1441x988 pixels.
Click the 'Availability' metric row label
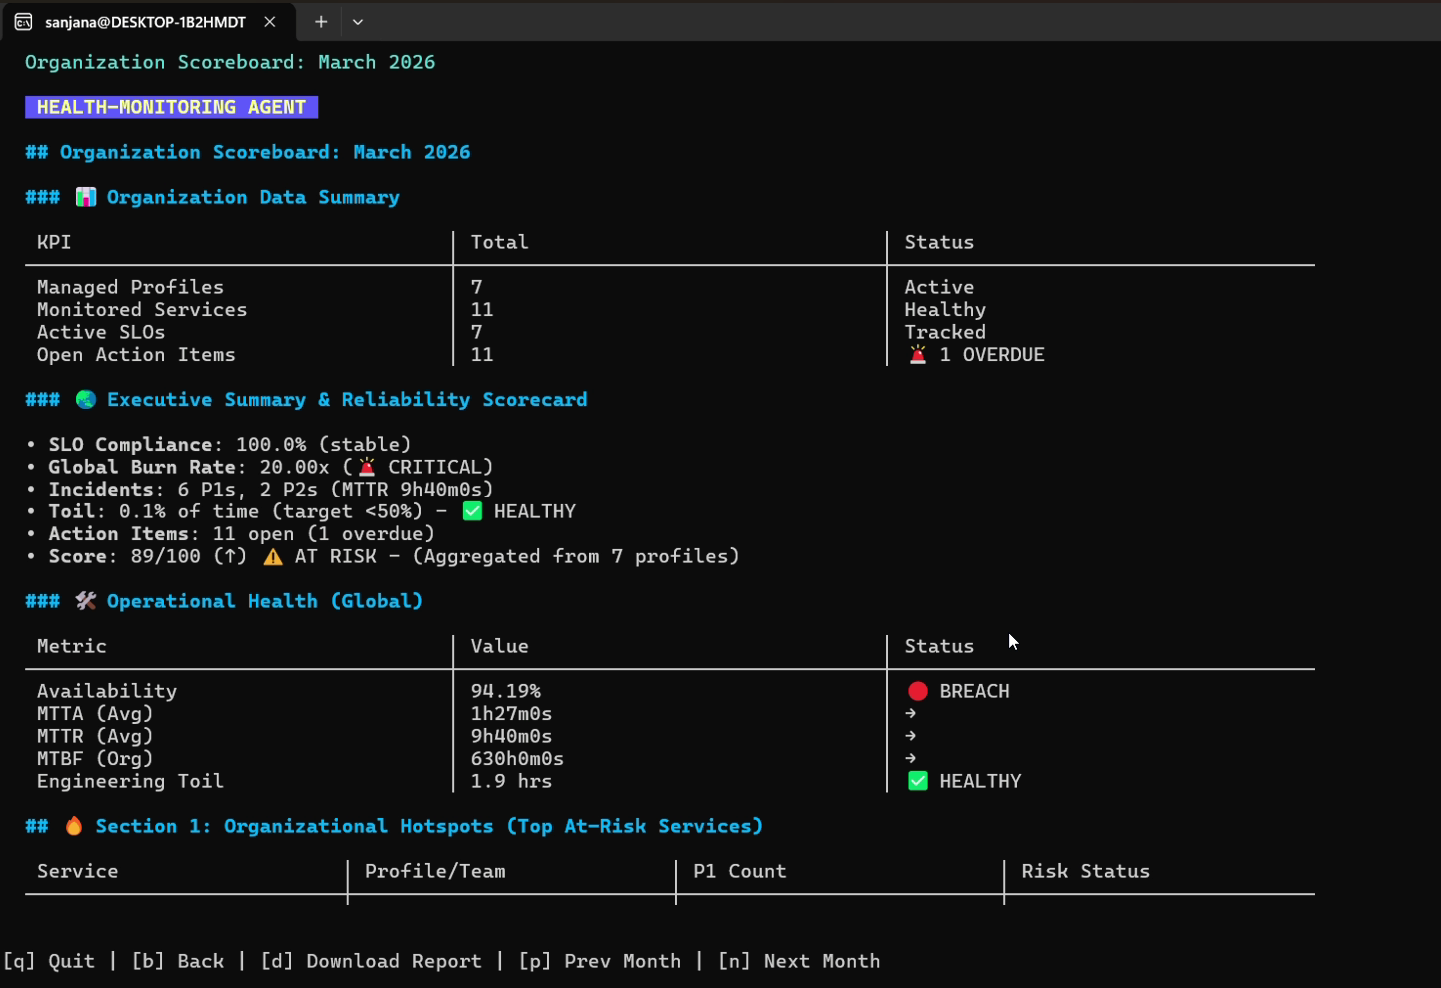(107, 691)
